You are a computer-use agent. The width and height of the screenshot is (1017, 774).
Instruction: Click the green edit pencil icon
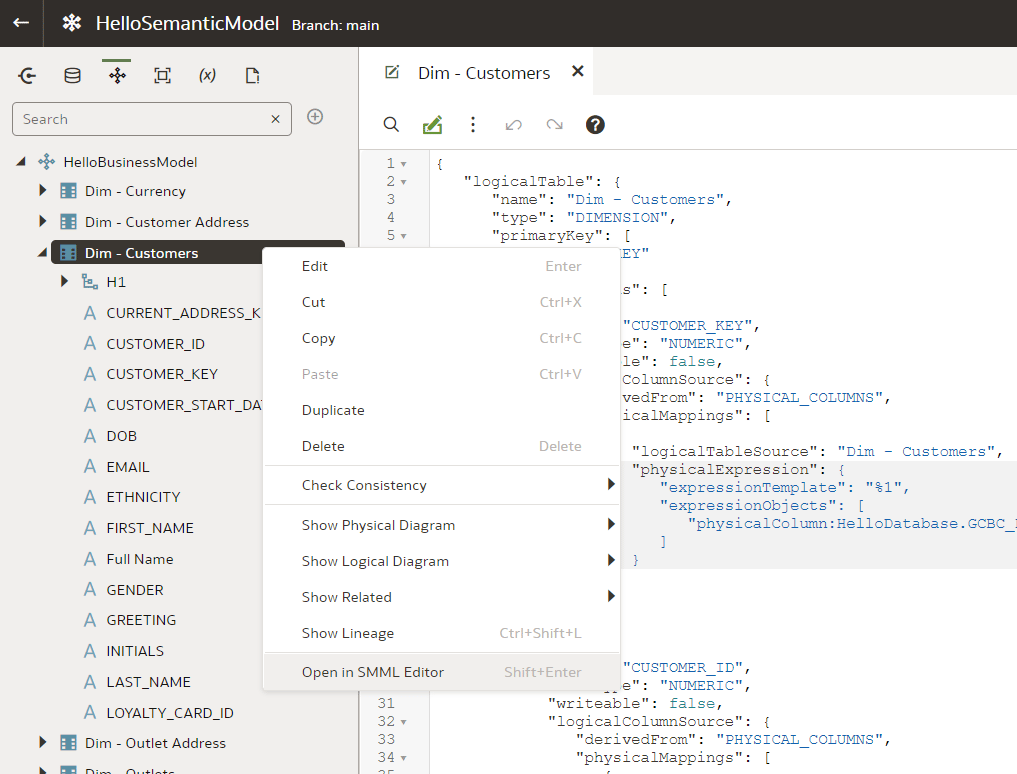[432, 124]
